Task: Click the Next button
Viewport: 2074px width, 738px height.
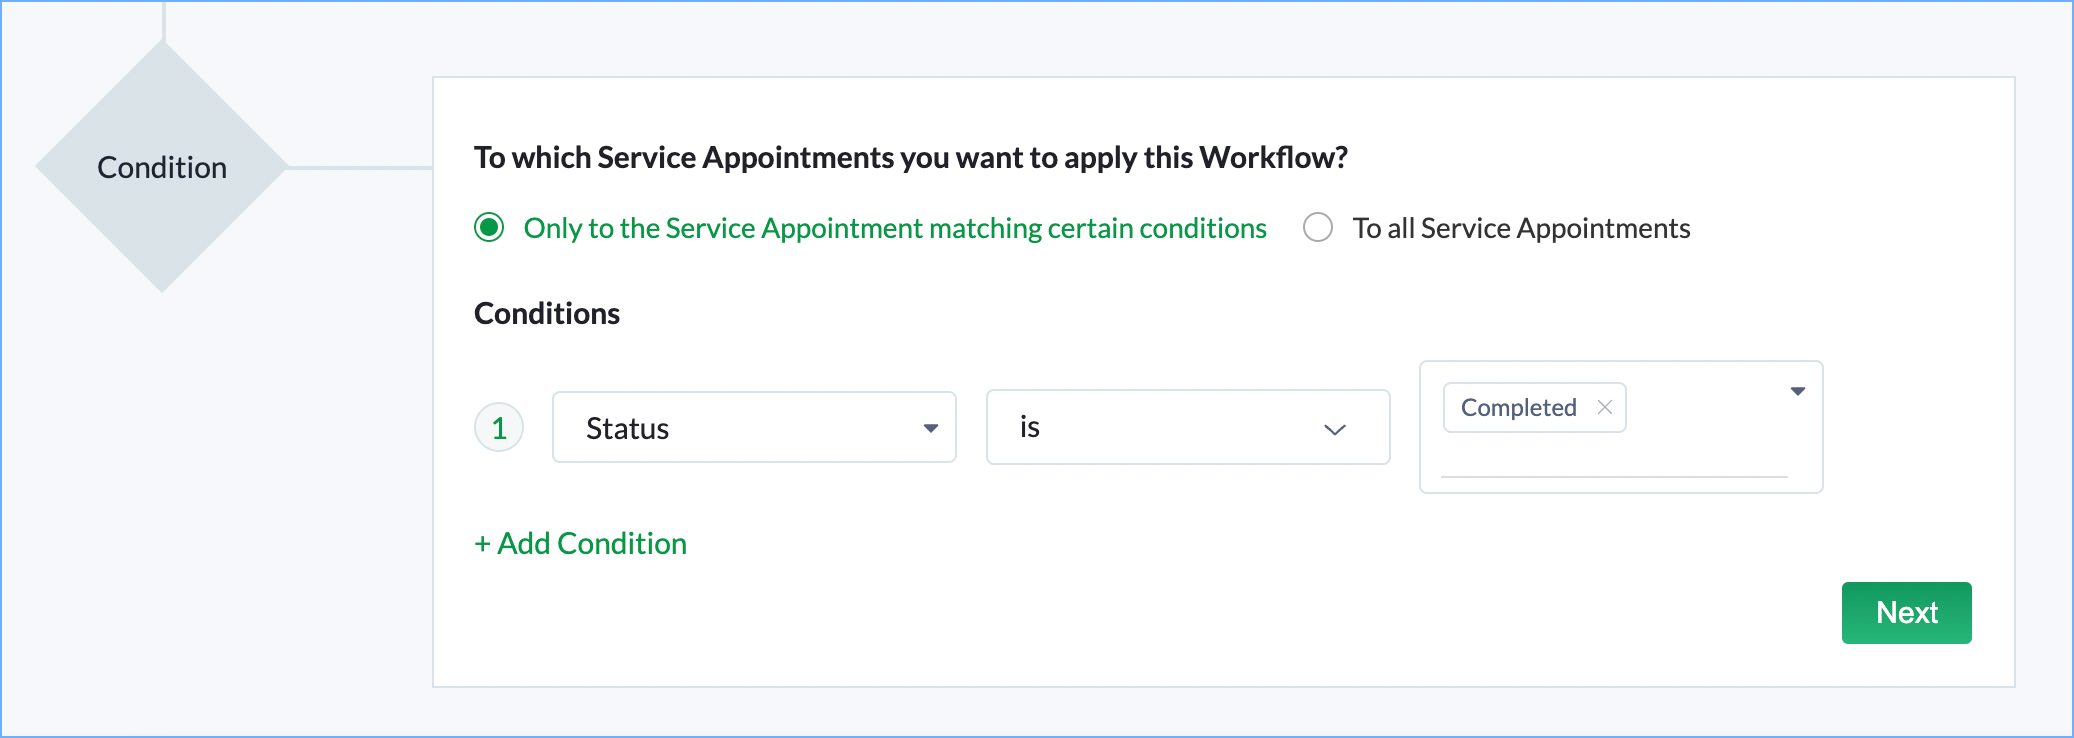Action: point(1906,612)
